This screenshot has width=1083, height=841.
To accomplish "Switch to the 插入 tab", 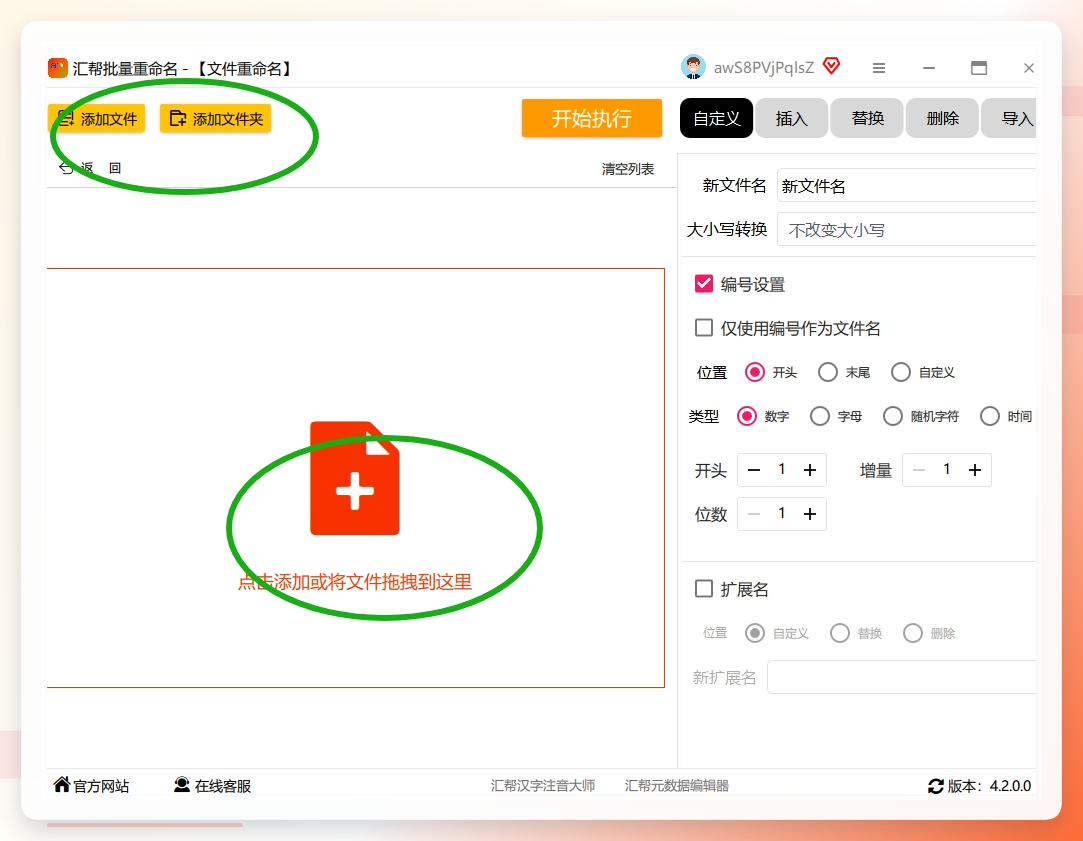I will point(792,118).
